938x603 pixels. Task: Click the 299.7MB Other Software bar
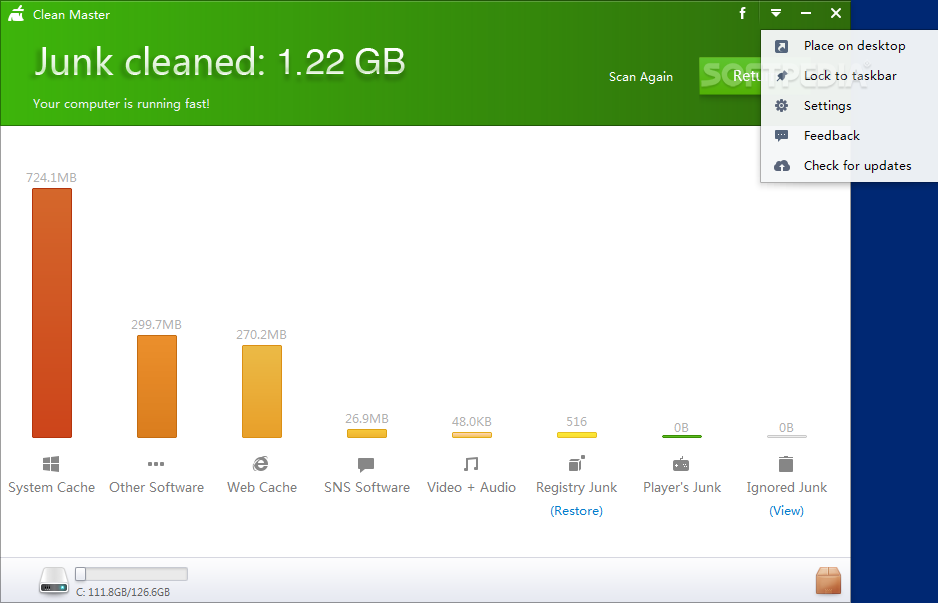157,386
